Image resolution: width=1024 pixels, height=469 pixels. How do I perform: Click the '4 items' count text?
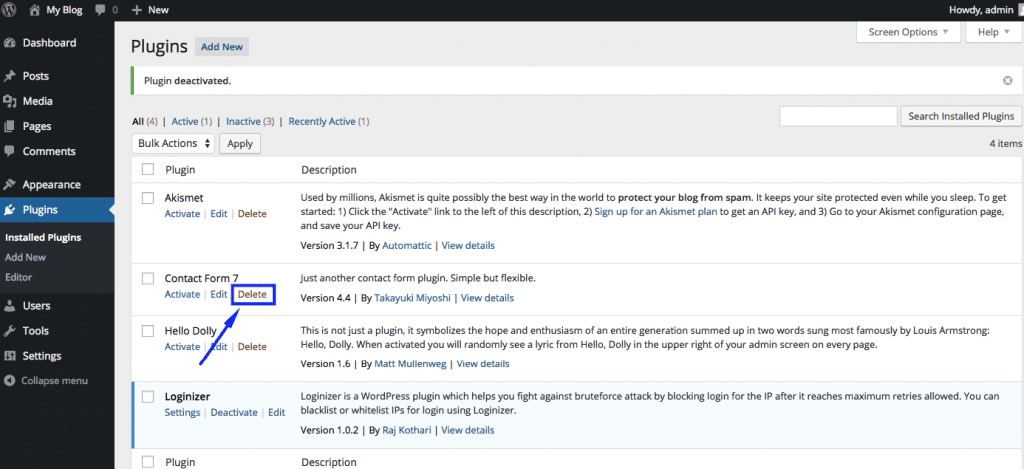tap(1005, 144)
